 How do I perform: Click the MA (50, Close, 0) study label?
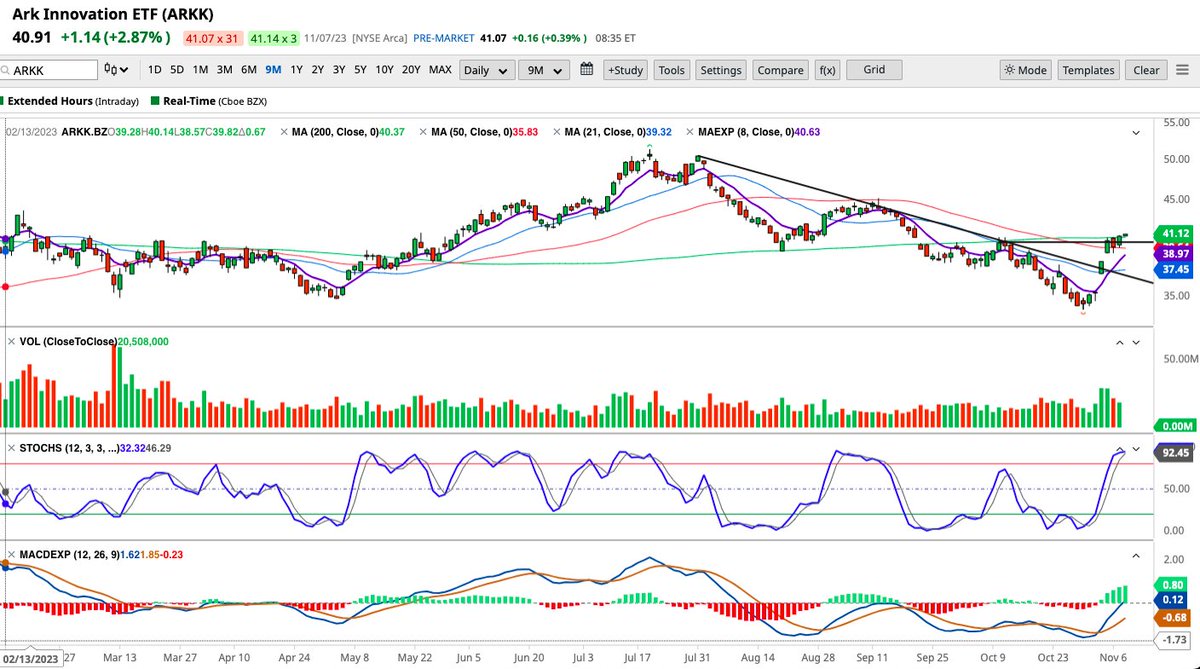[470, 131]
